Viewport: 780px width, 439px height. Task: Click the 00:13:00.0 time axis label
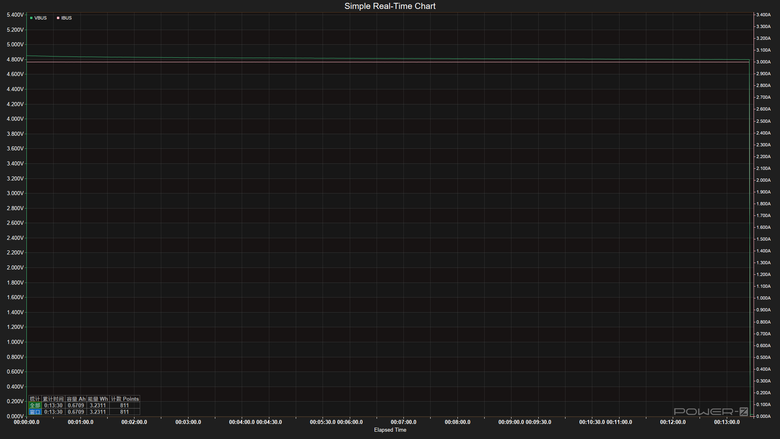pyautogui.click(x=727, y=422)
